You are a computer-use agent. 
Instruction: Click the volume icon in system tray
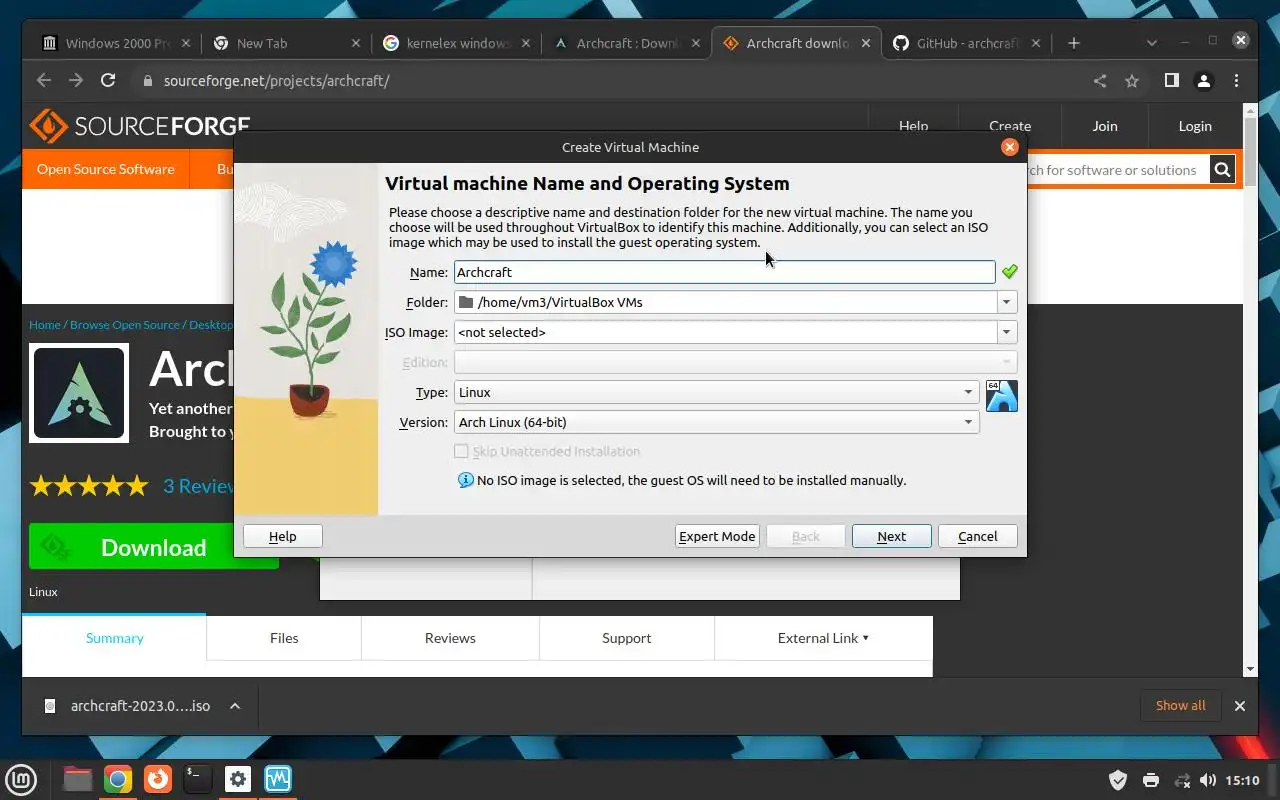pyautogui.click(x=1208, y=780)
